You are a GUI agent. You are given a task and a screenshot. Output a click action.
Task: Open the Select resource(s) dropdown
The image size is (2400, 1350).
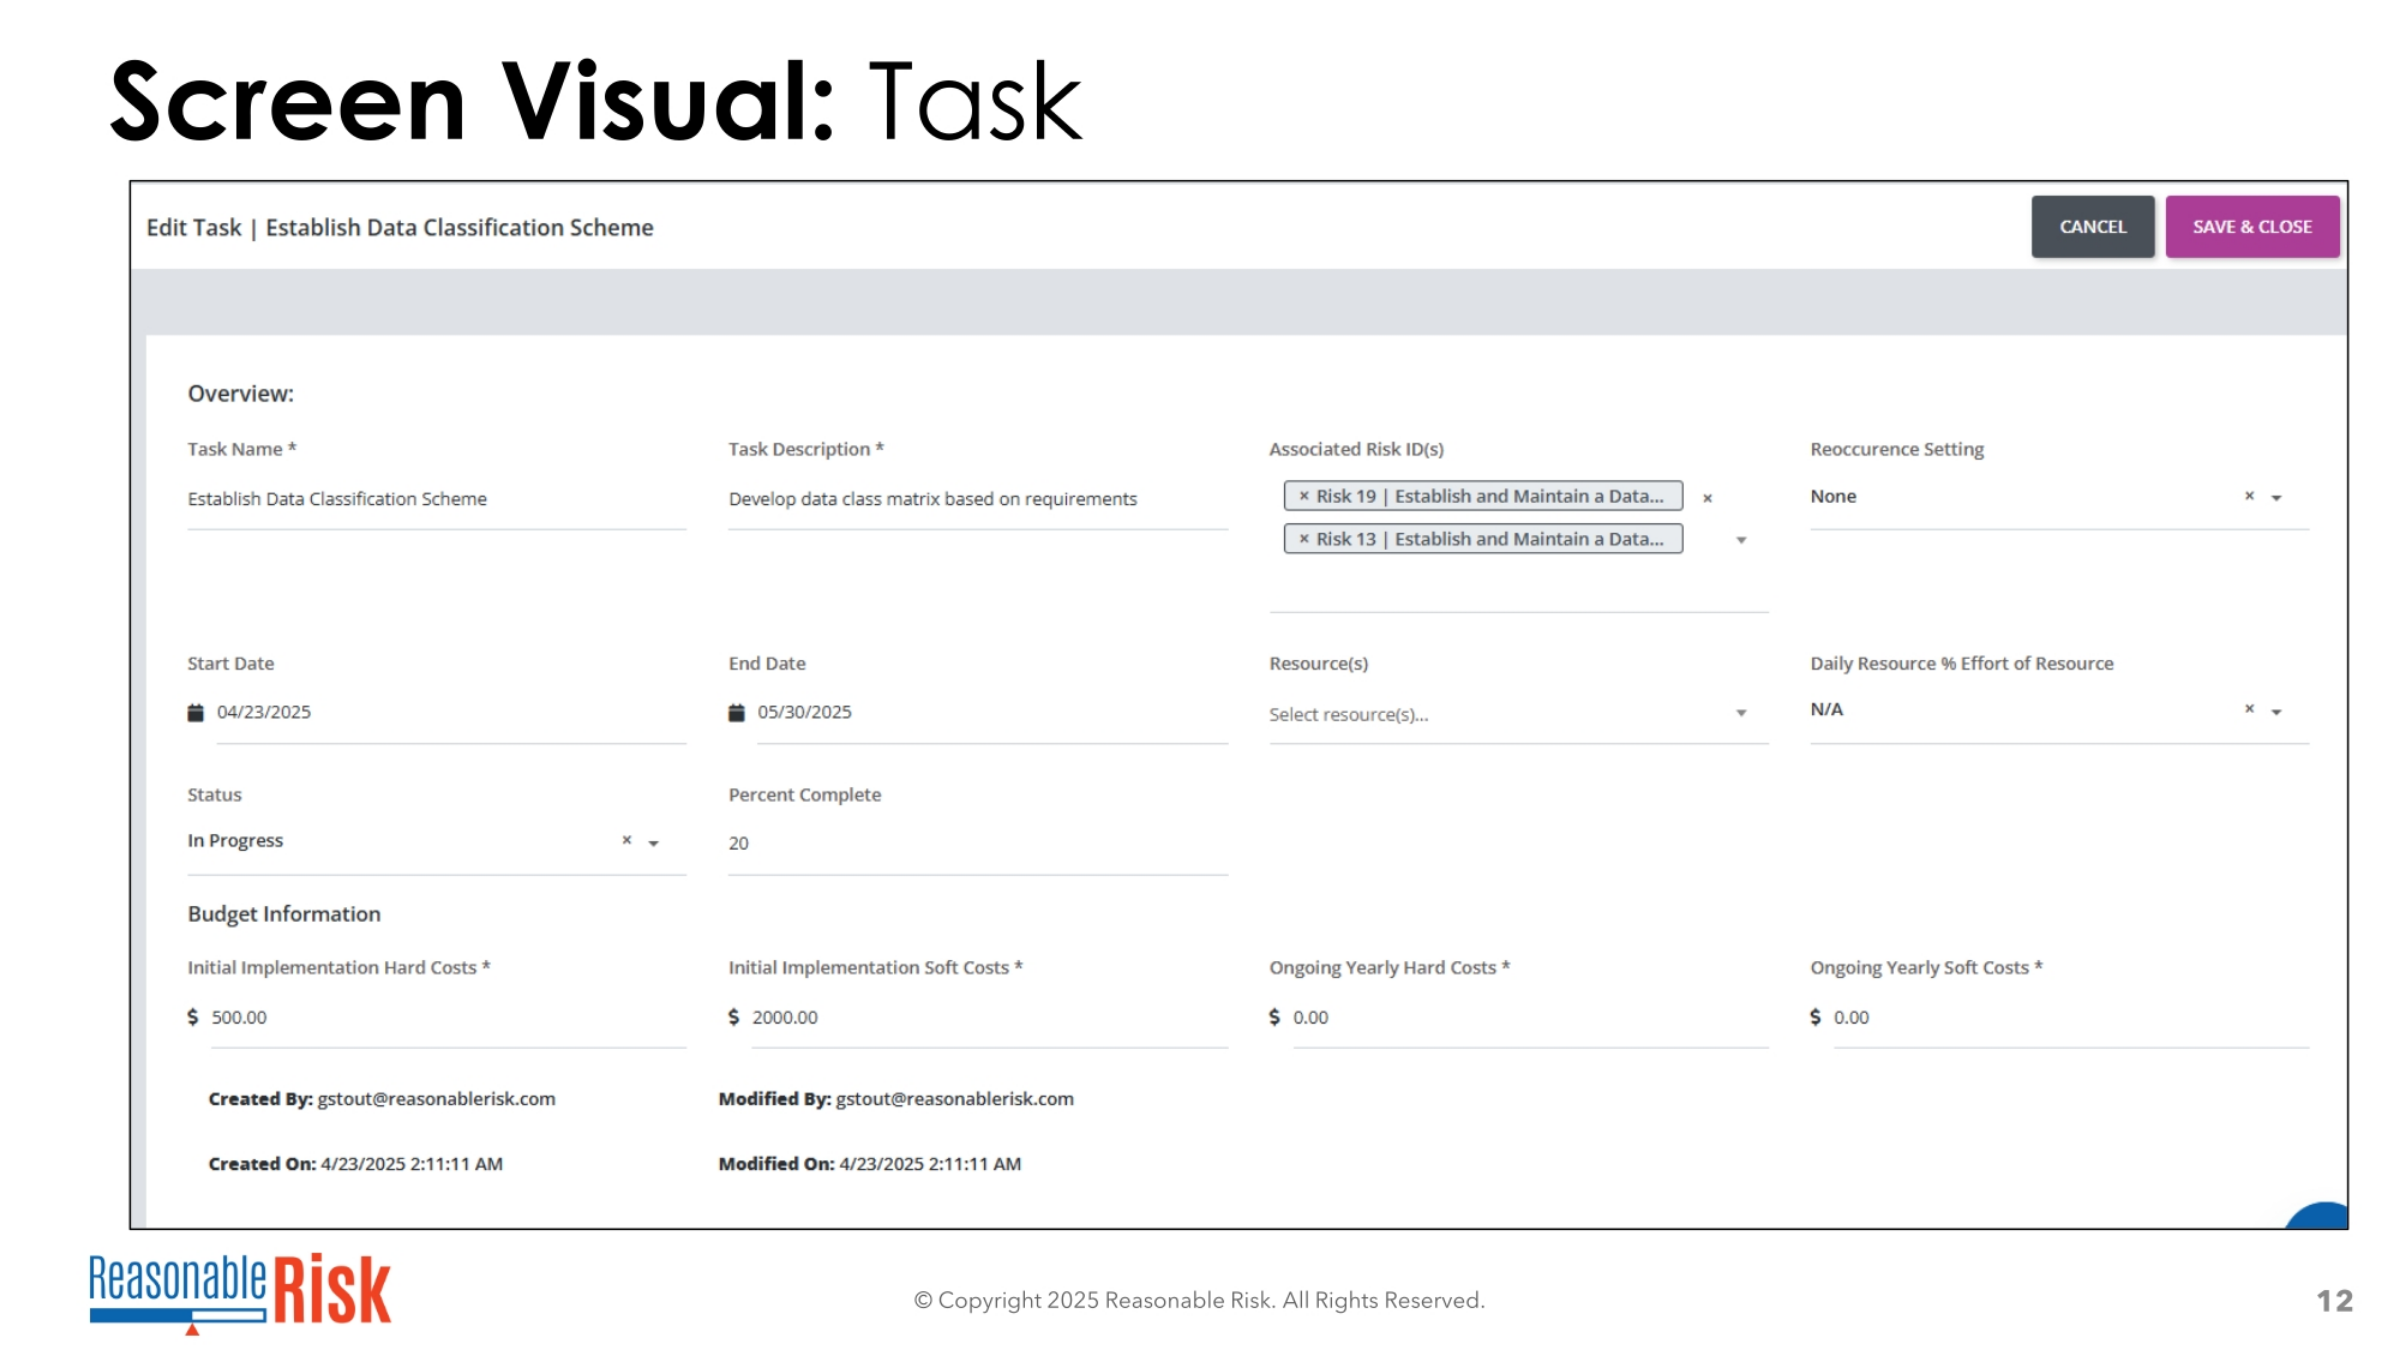1518,714
